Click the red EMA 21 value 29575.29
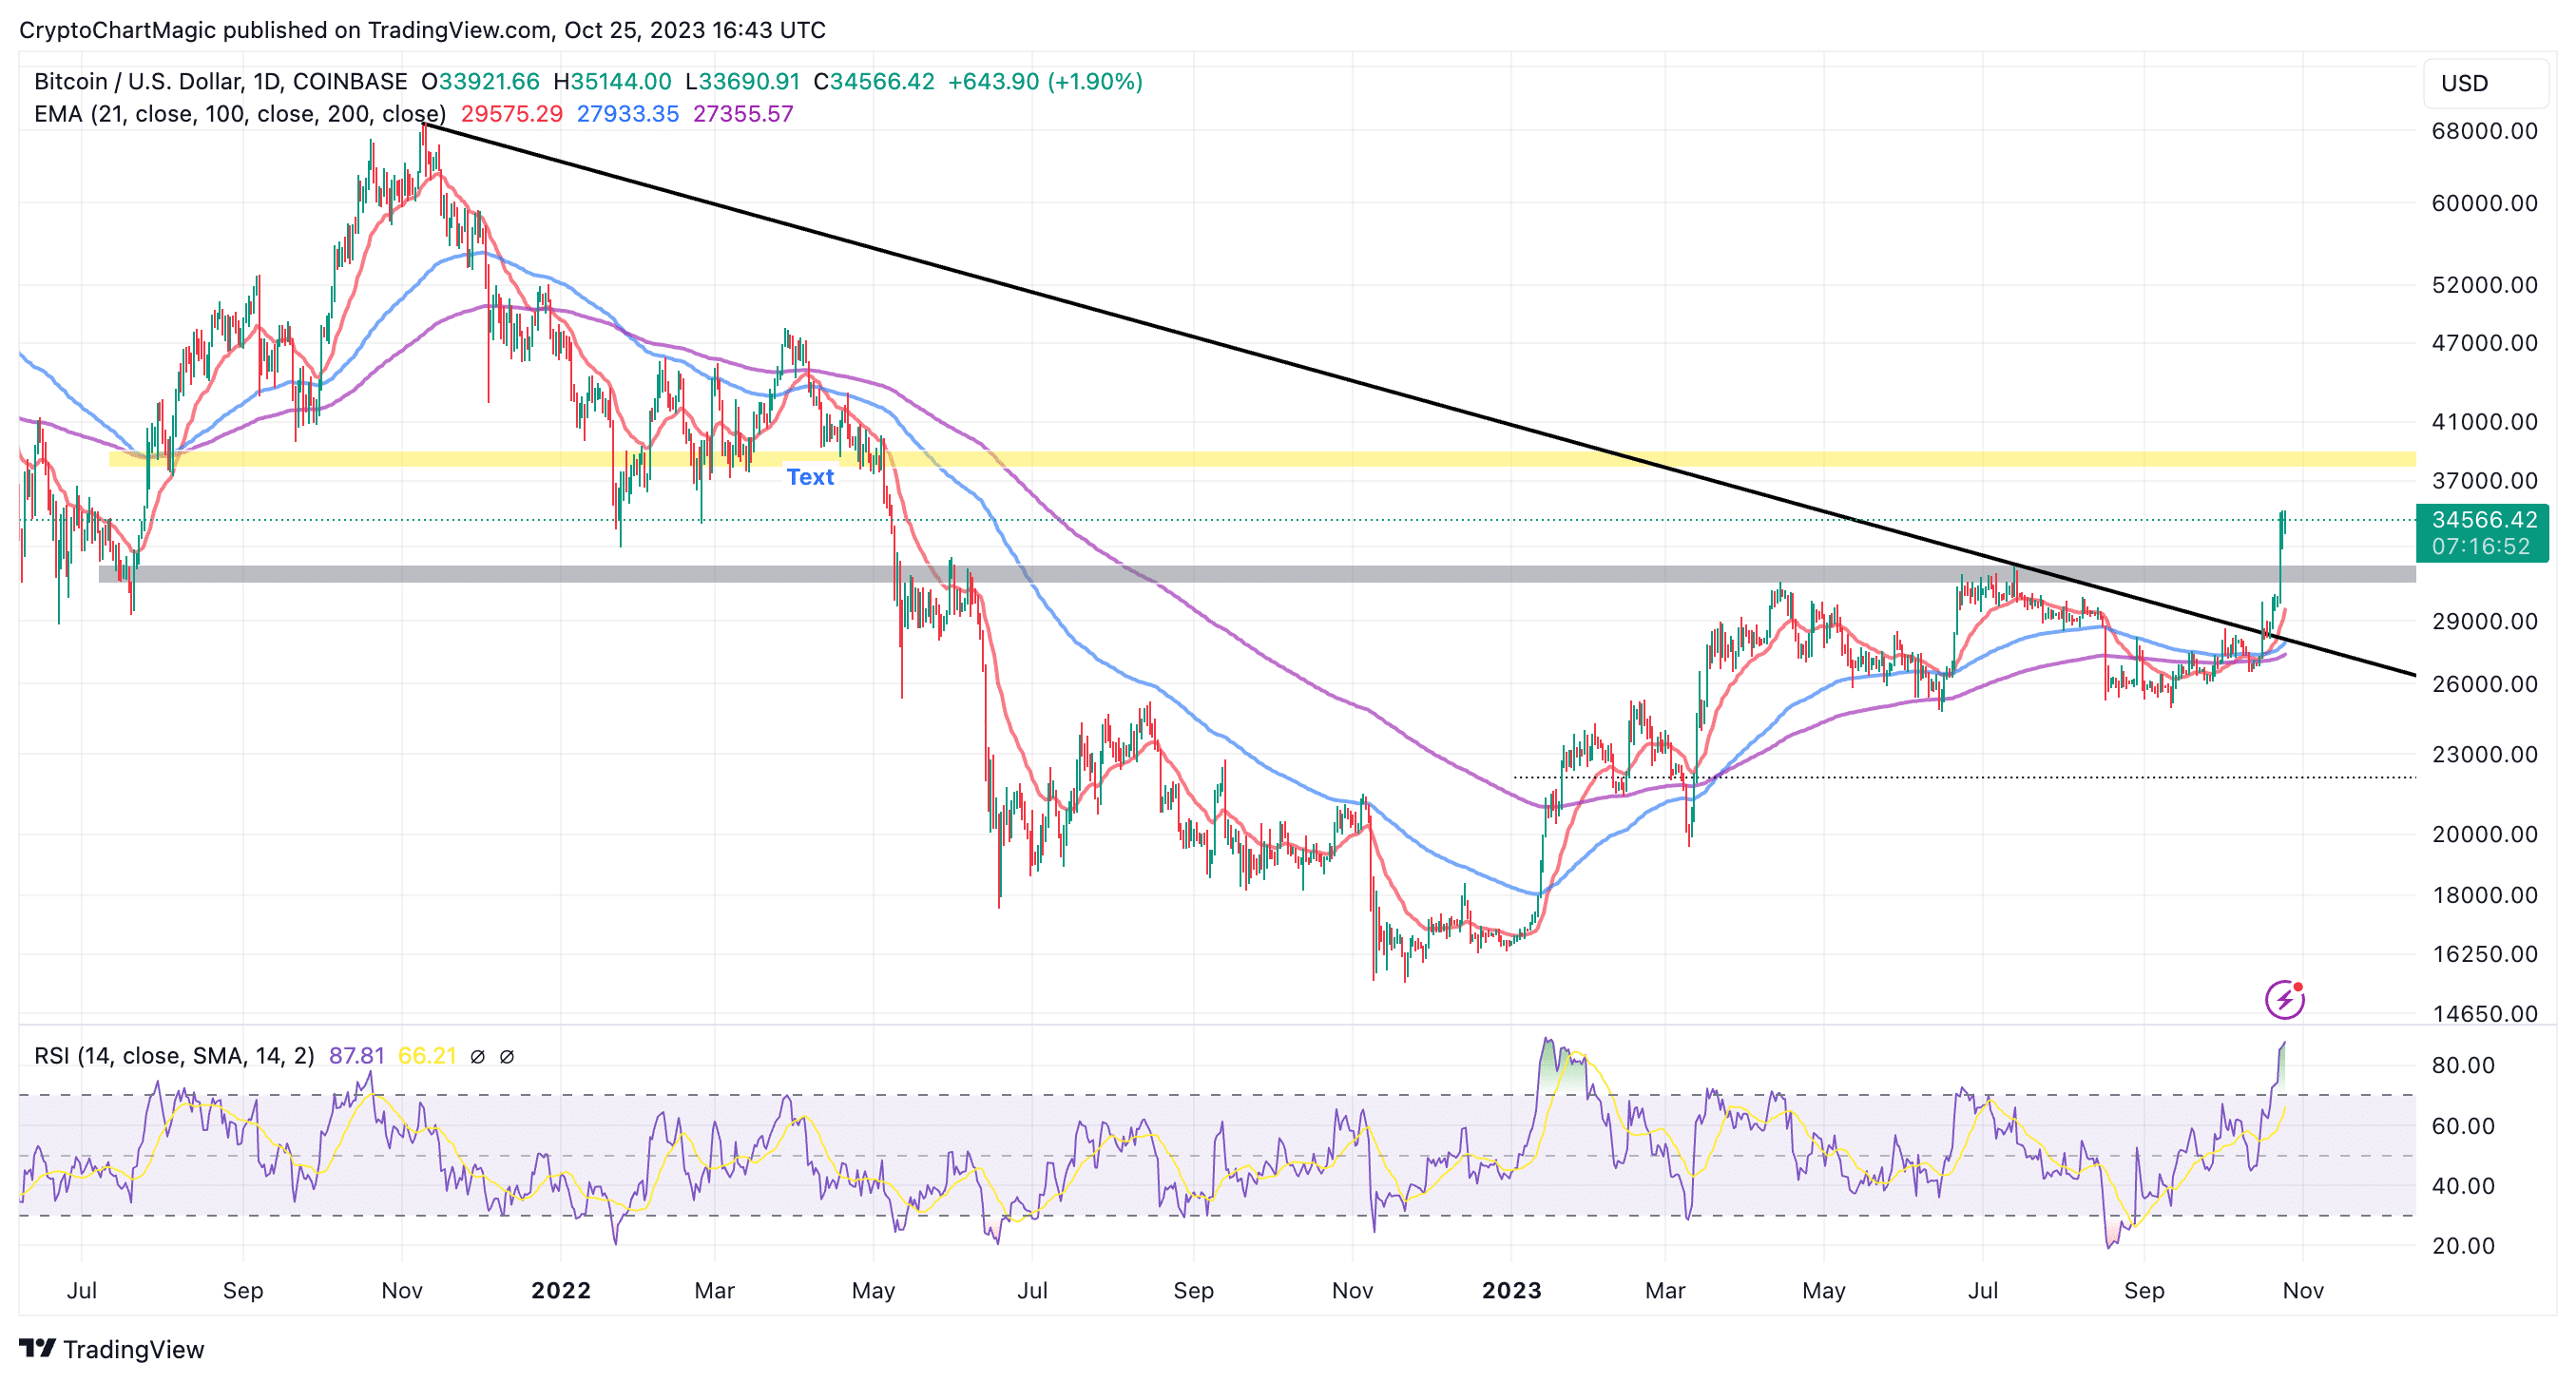Screen dimensions: 2576x1382 511,114
